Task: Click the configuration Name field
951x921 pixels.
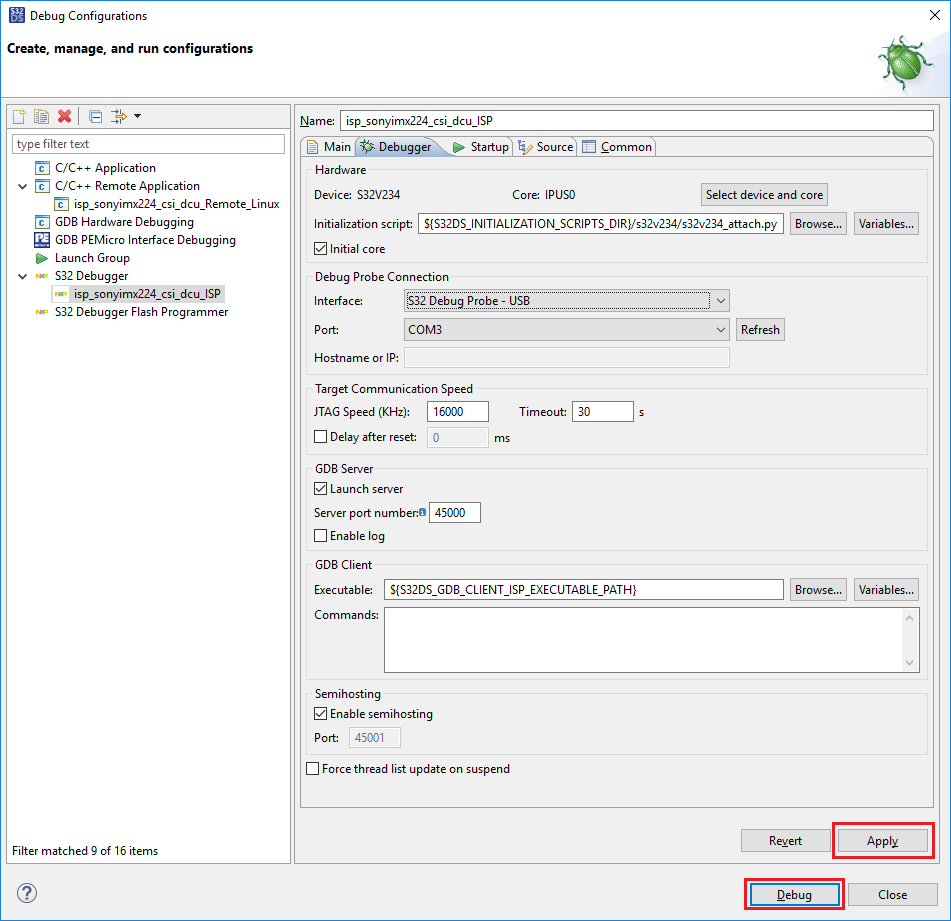Action: point(636,121)
